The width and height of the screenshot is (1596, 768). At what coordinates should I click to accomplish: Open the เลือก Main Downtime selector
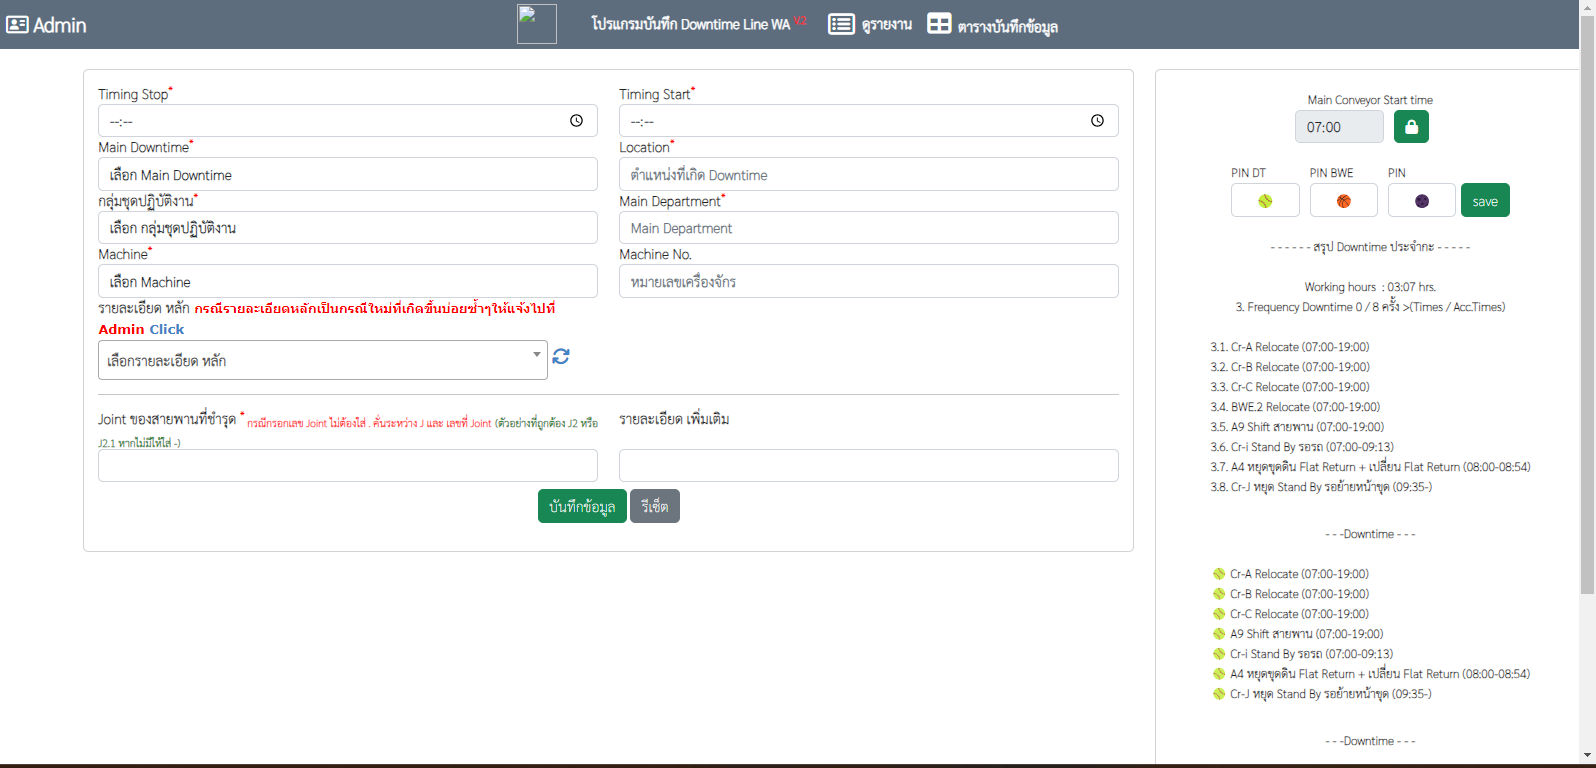point(347,175)
